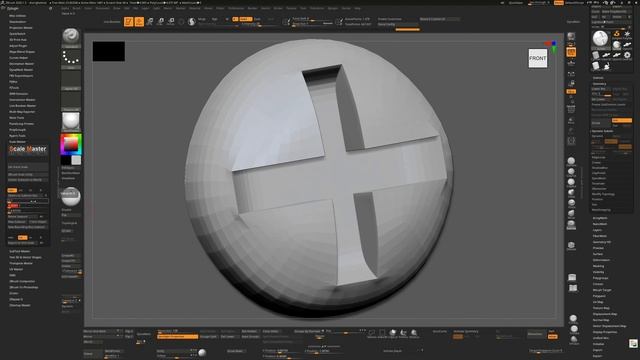The image size is (640, 360).
Task: Toggle the Draw mode button
Action: (x=139, y=22)
